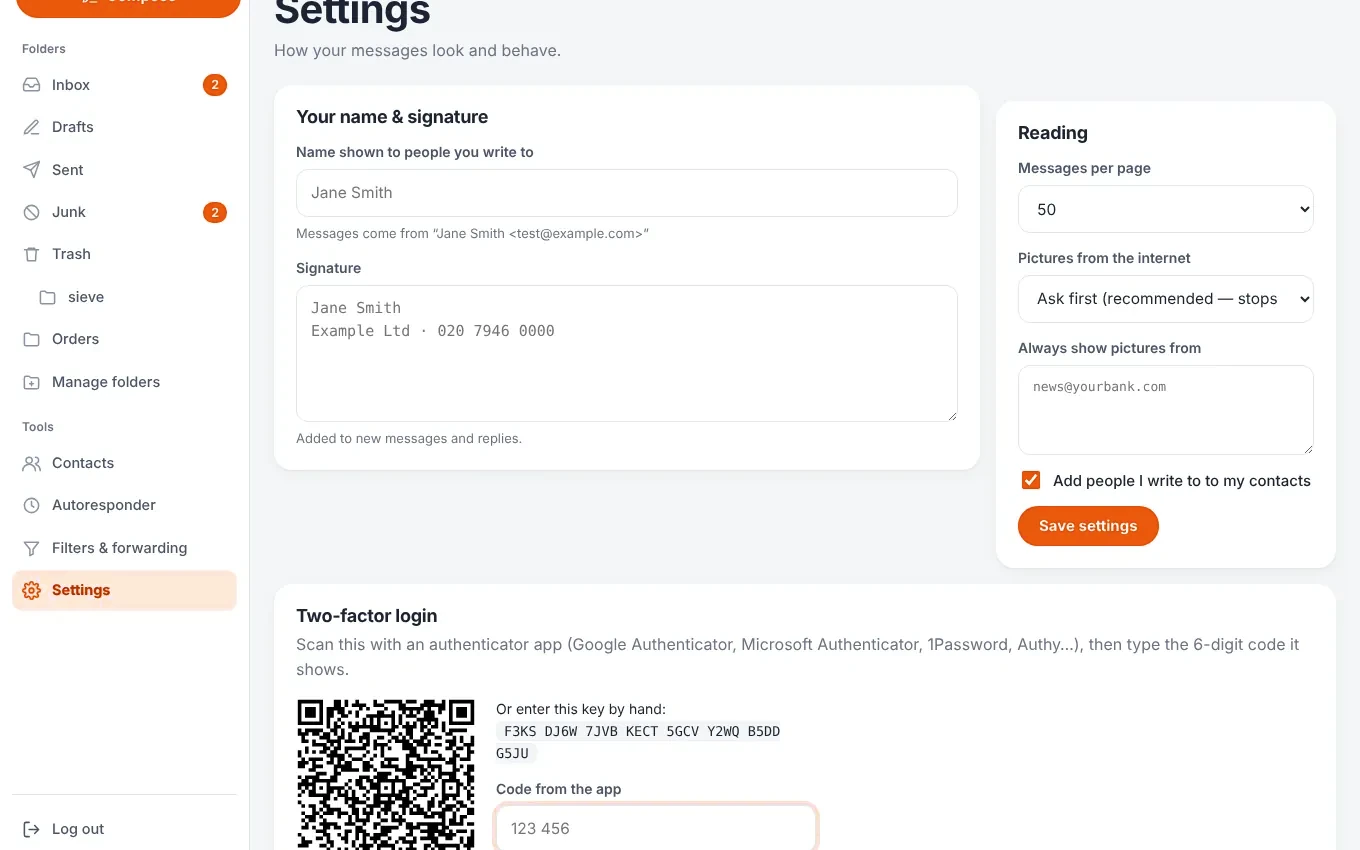
Task: Click the Trash bin icon
Action: 32,254
